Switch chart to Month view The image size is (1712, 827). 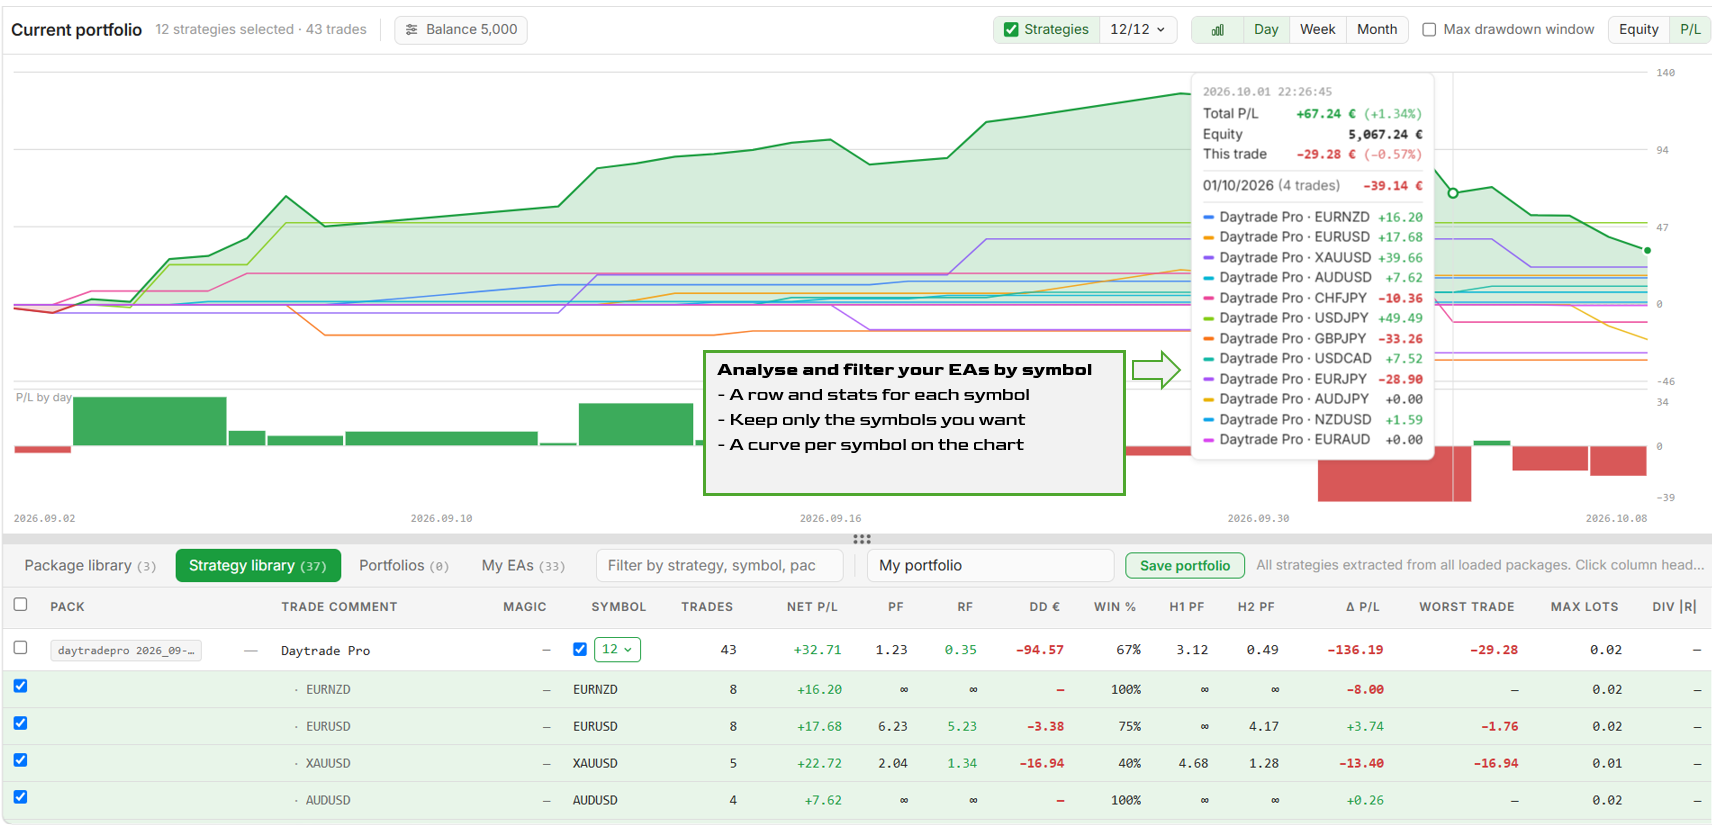1377,30
